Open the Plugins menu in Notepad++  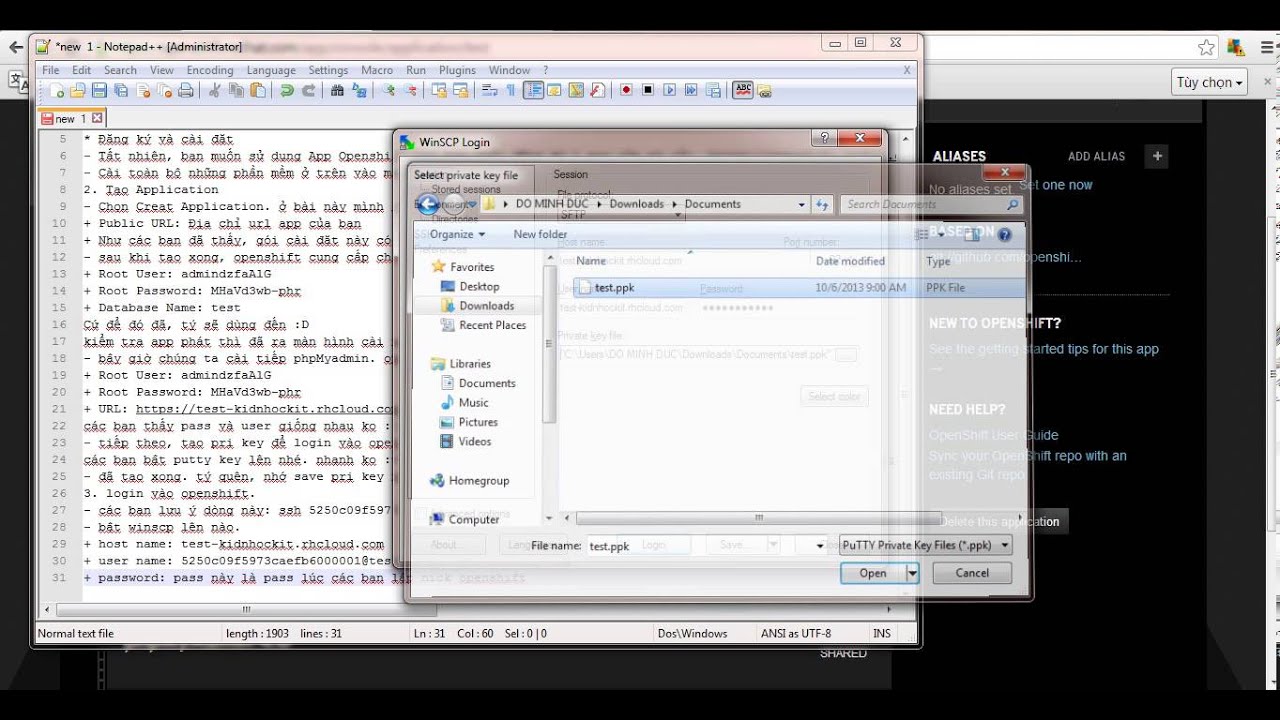458,70
